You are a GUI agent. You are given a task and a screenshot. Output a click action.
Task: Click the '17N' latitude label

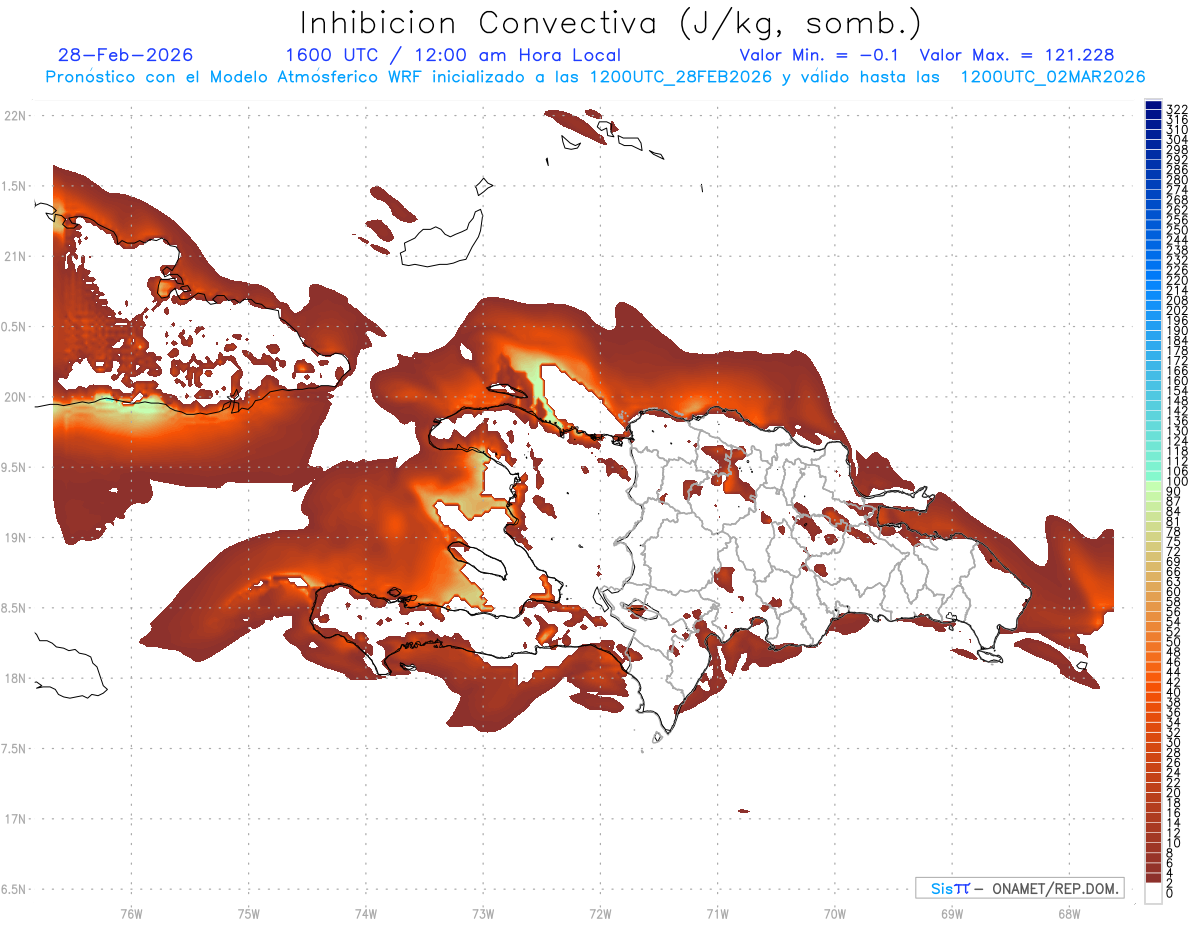(x=14, y=819)
